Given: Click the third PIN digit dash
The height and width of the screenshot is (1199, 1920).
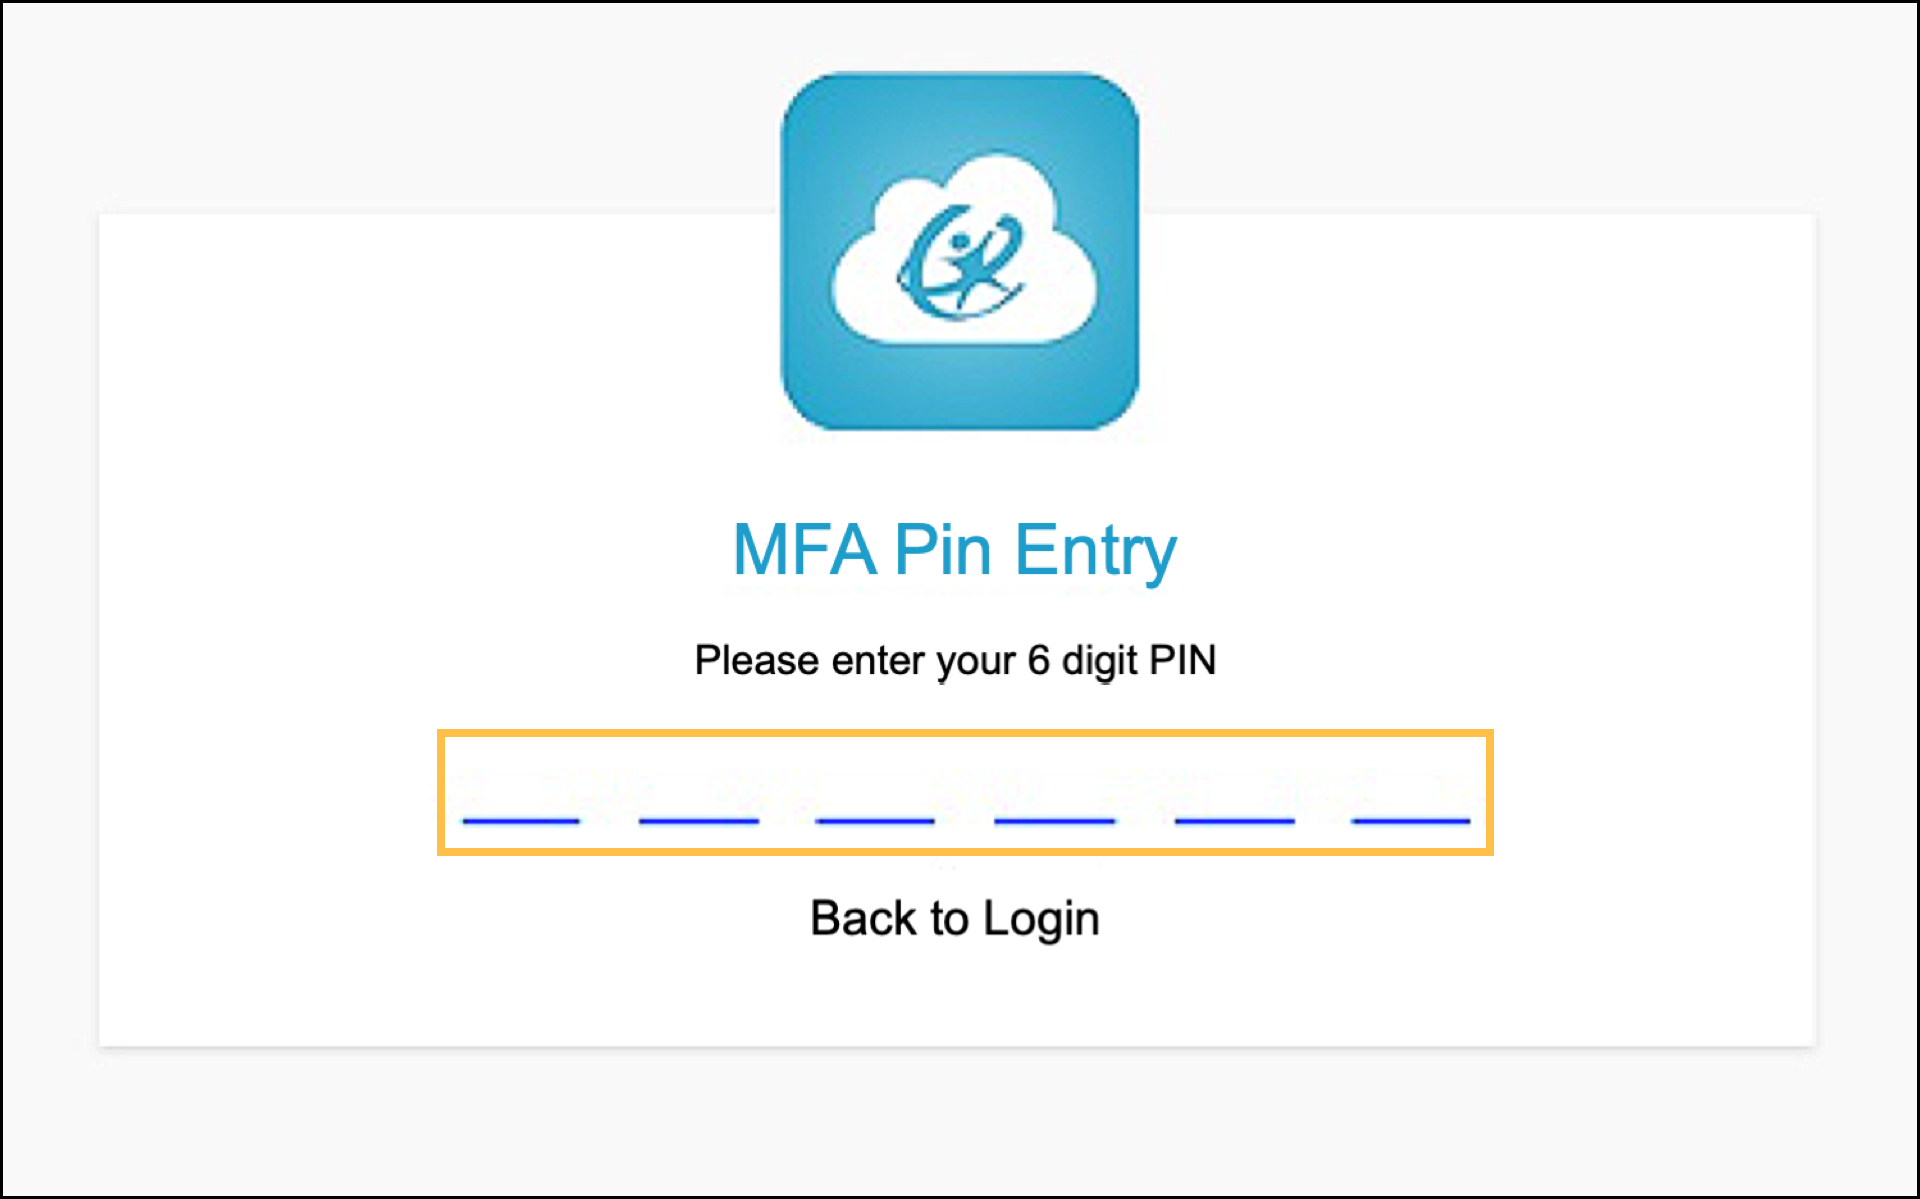Looking at the screenshot, I should 874,820.
